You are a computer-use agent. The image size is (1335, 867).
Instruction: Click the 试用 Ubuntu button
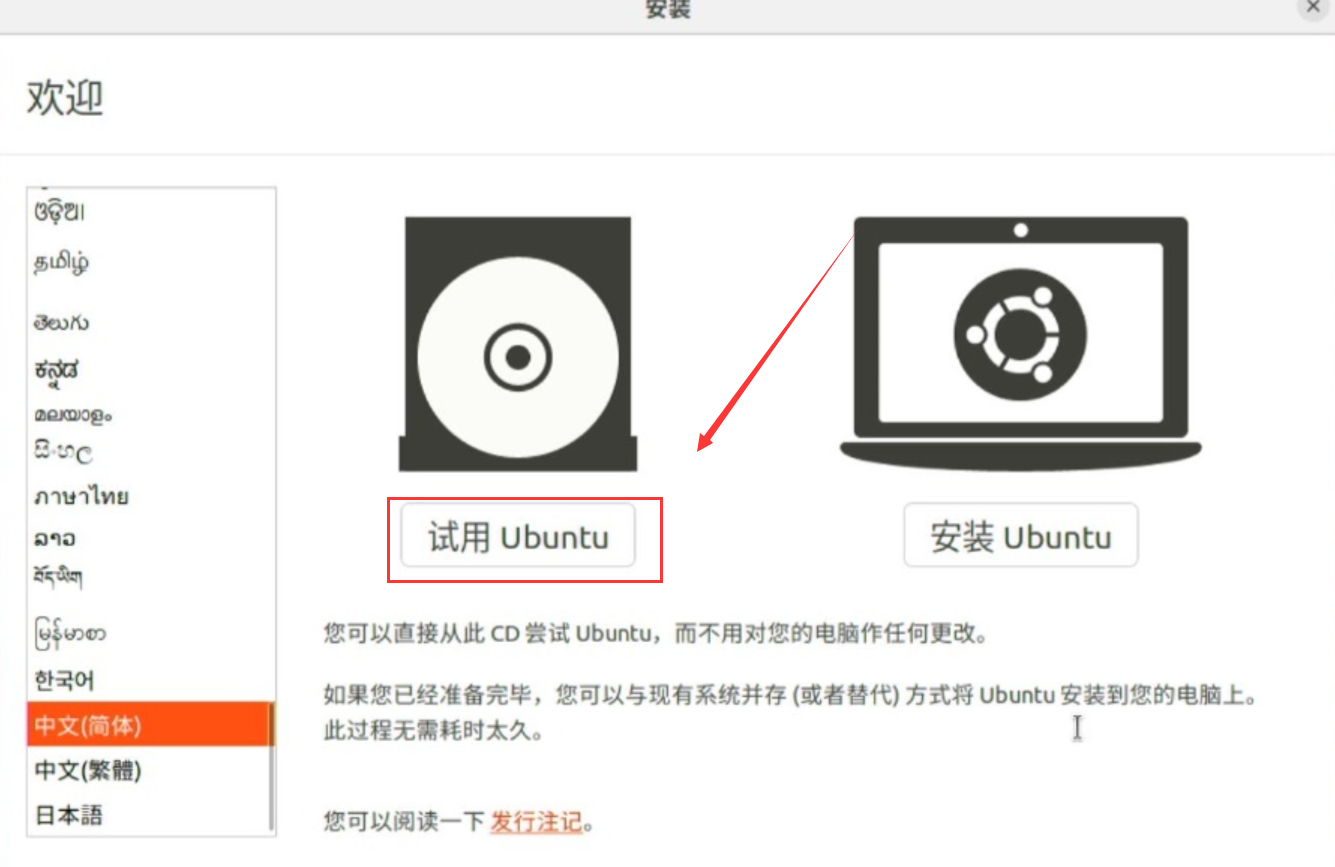[x=518, y=537]
